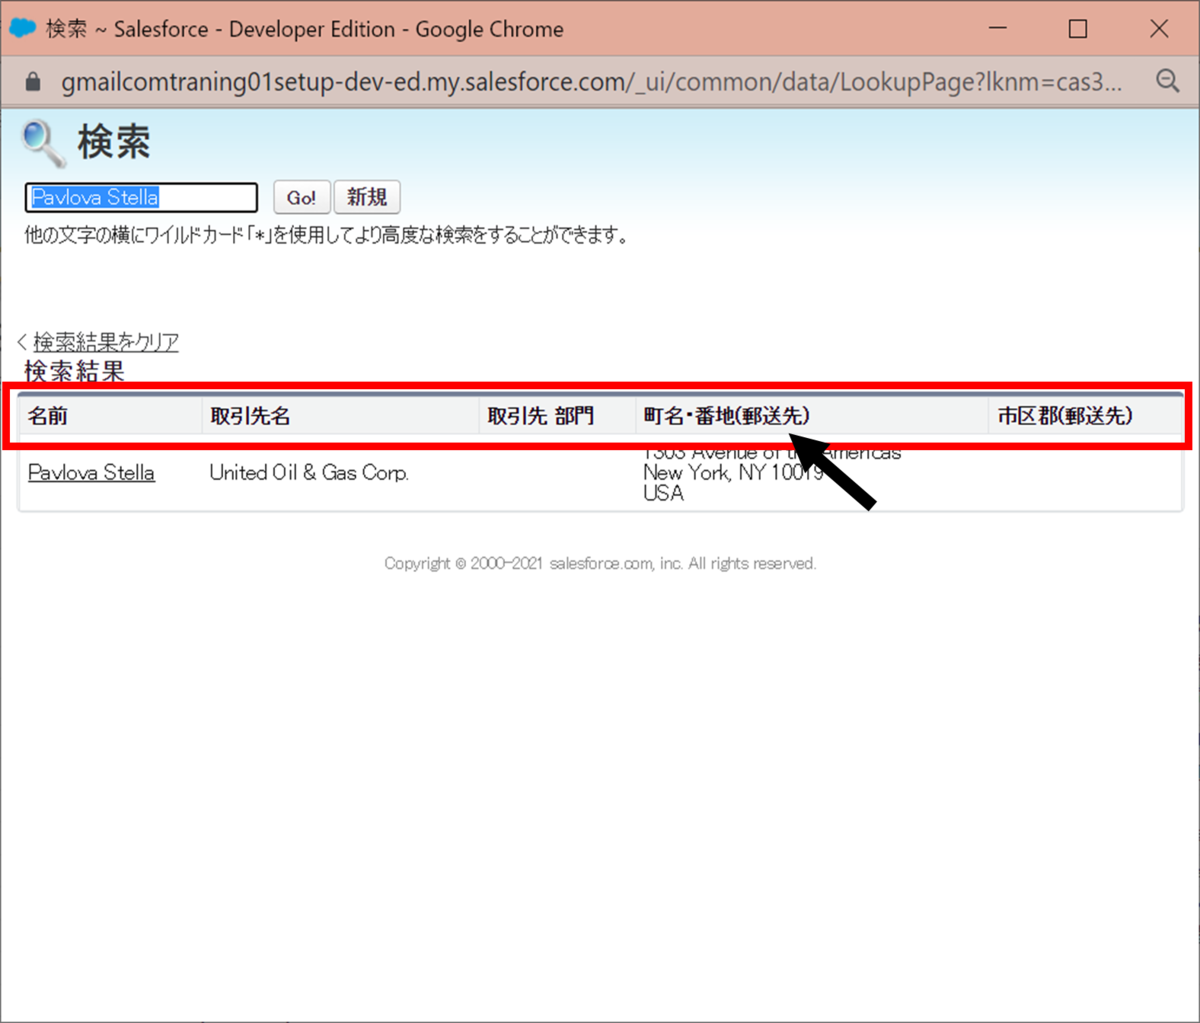
Task: Click the 町名・番地(郵送先) column header
Action: (x=727, y=416)
